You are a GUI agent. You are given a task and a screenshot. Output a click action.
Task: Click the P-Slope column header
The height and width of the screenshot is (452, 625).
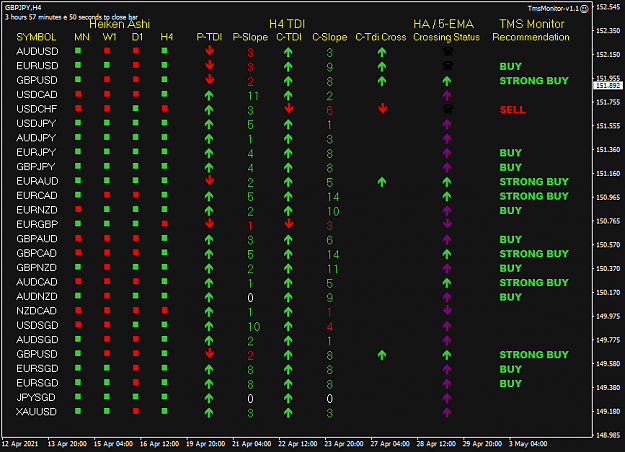click(x=250, y=37)
